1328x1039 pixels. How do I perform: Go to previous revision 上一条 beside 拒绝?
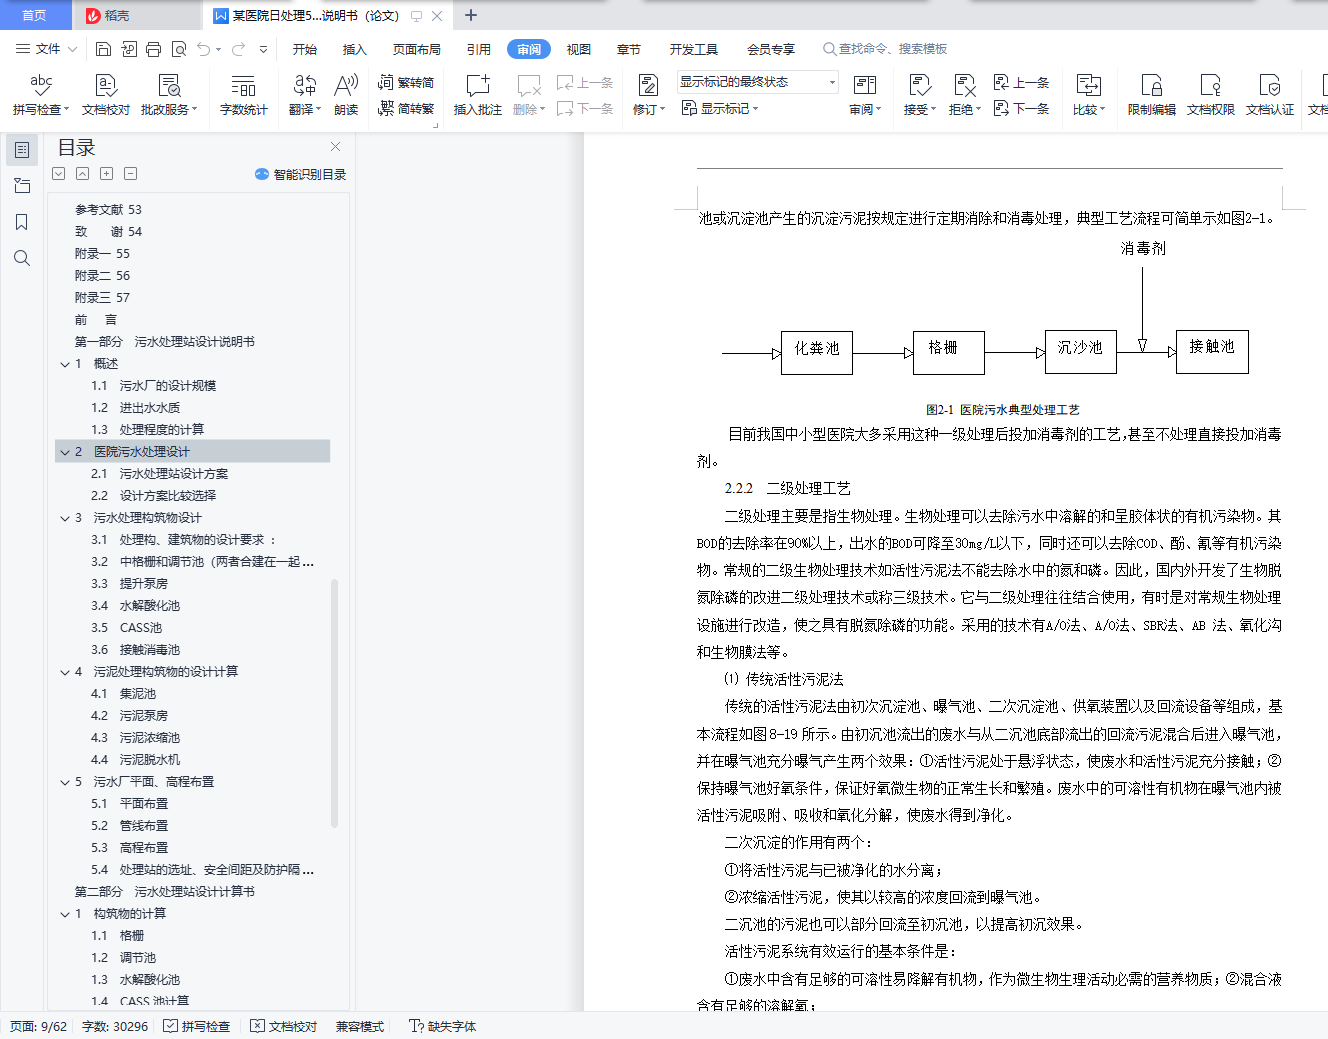[1021, 82]
